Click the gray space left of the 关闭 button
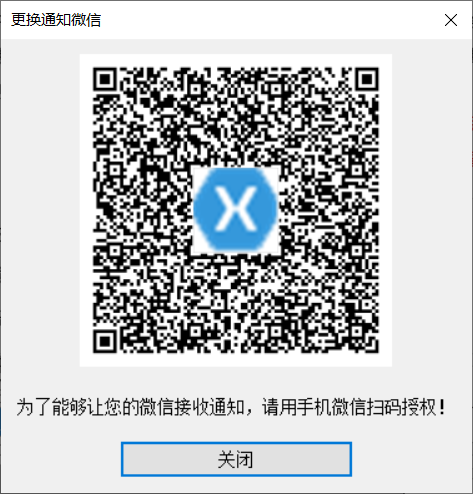 coord(61,459)
